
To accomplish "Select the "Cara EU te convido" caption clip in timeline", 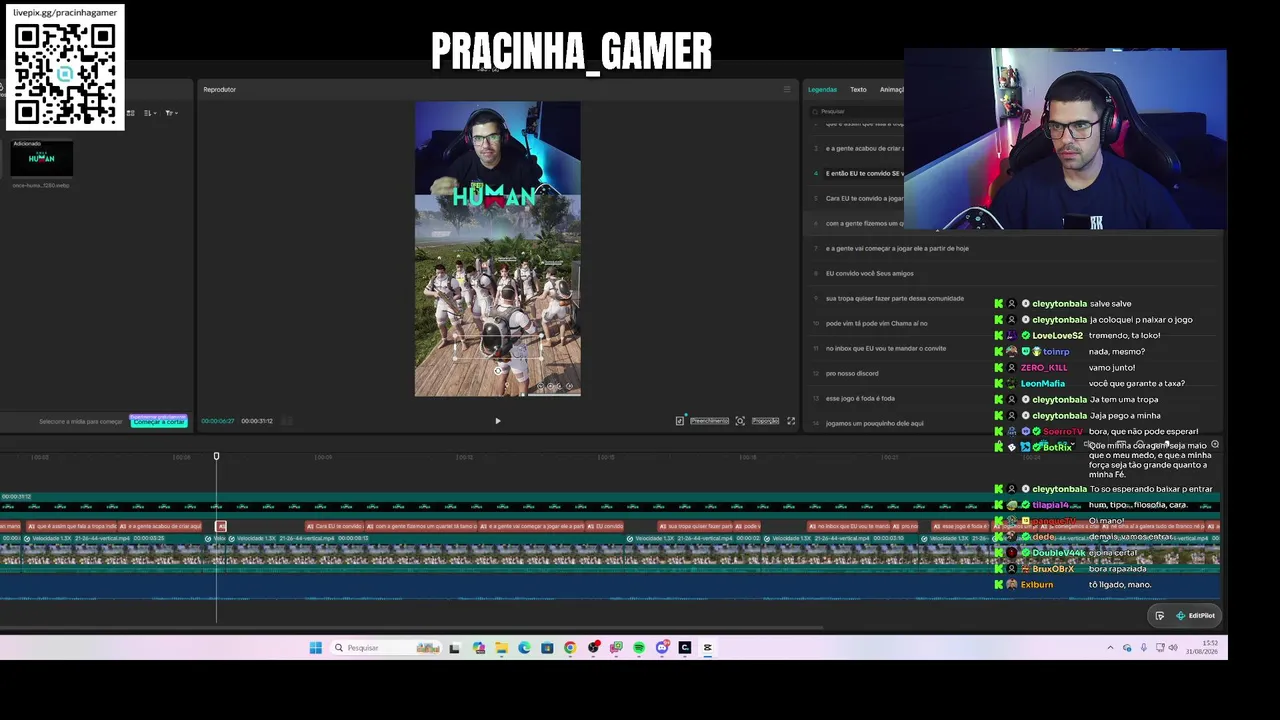I will coord(334,526).
